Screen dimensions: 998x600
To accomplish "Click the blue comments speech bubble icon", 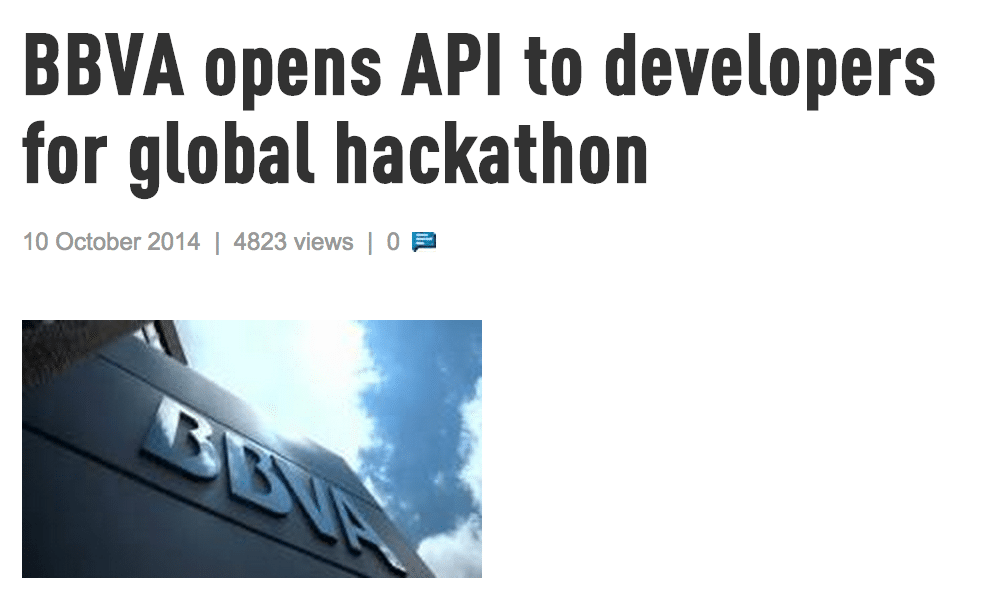I will (x=424, y=242).
